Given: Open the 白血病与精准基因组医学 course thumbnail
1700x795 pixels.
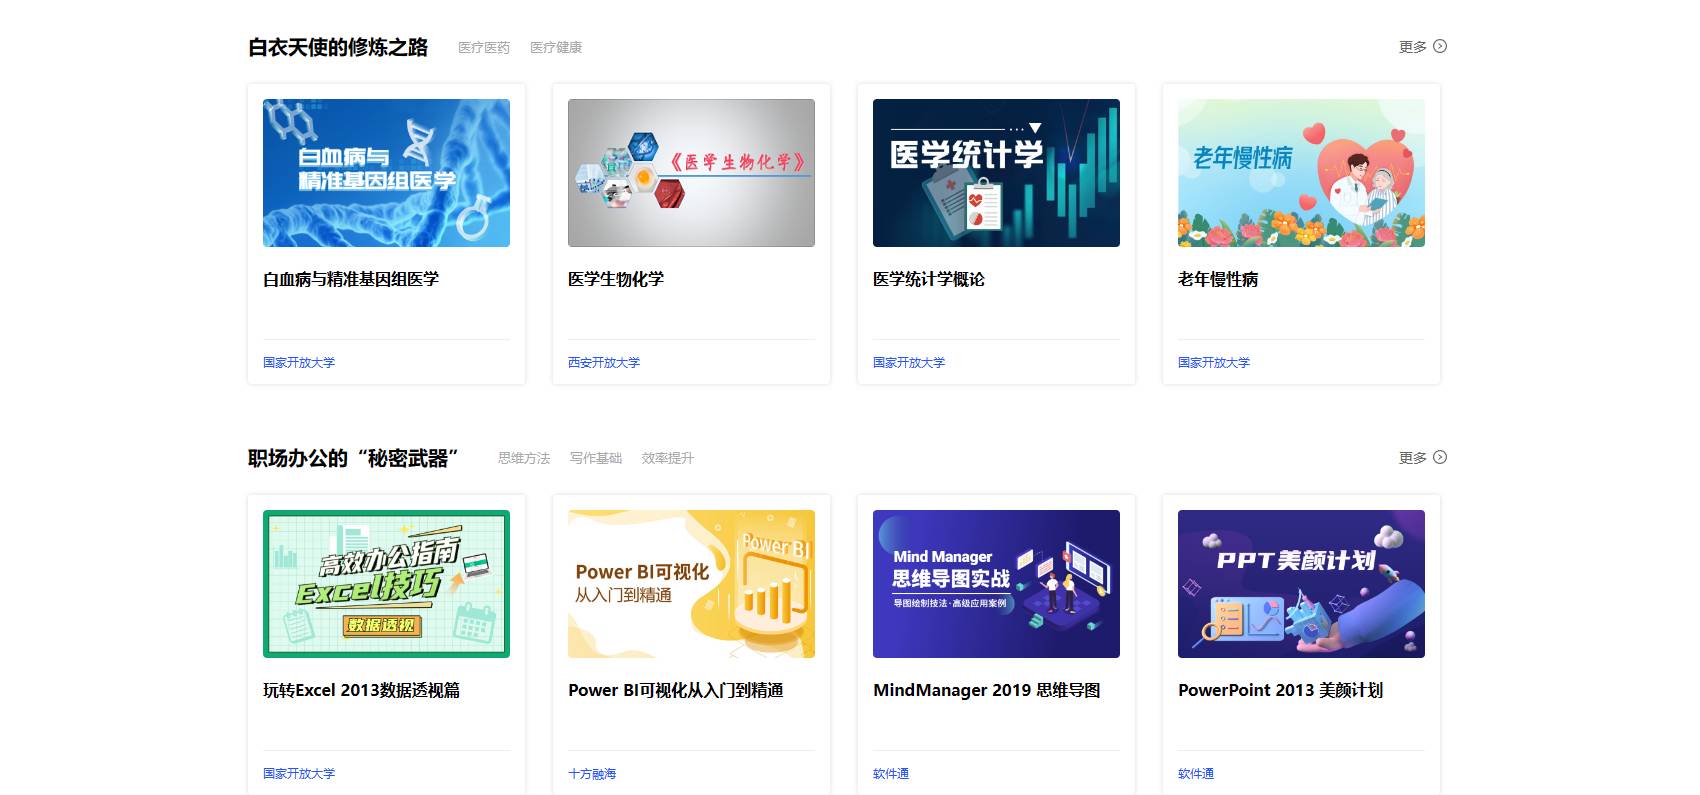Looking at the screenshot, I should [386, 173].
